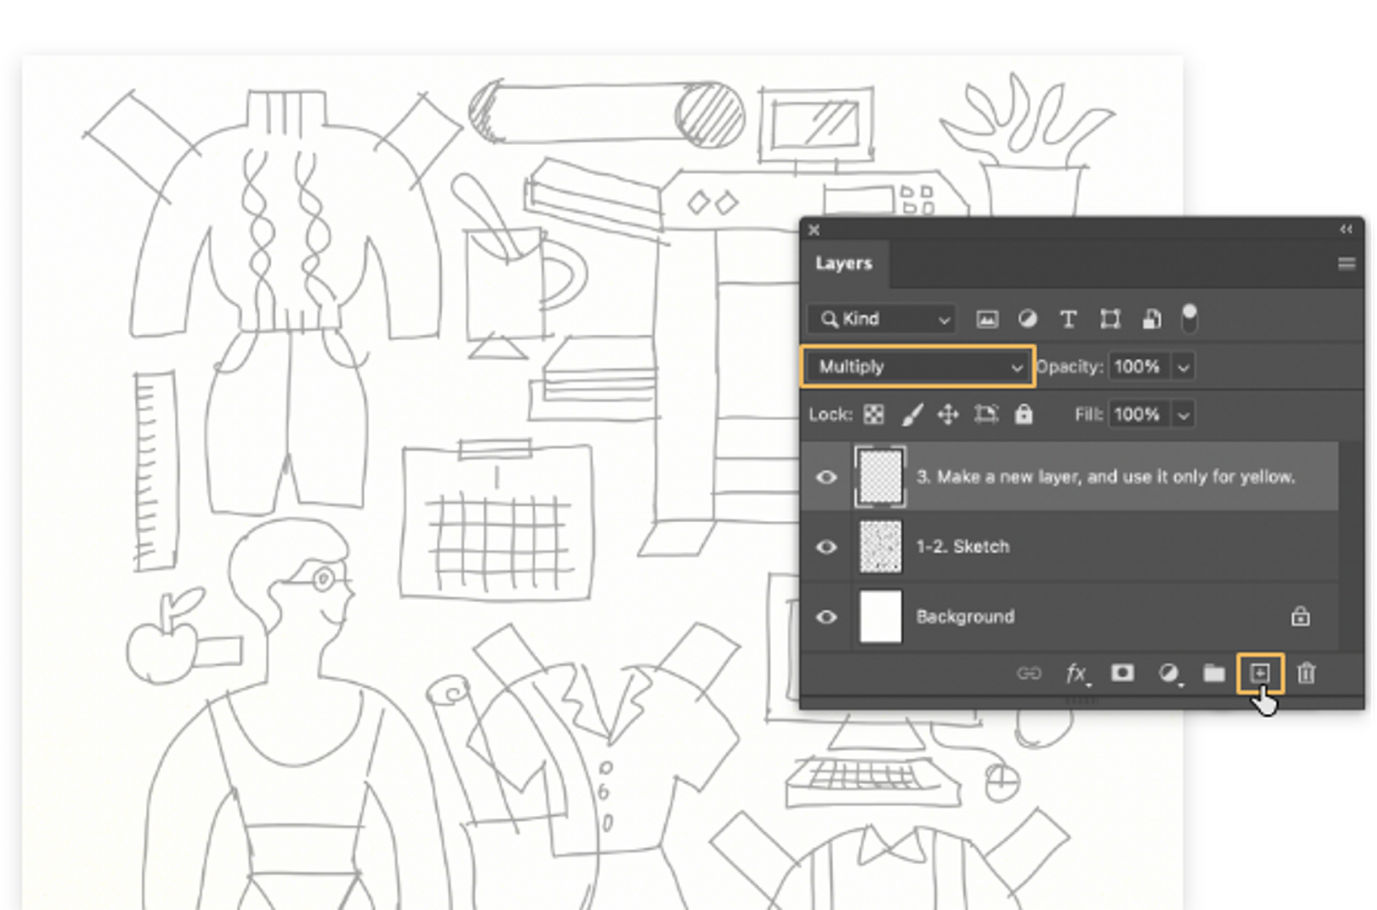Click the 'Opacity:' label

(x=1069, y=366)
